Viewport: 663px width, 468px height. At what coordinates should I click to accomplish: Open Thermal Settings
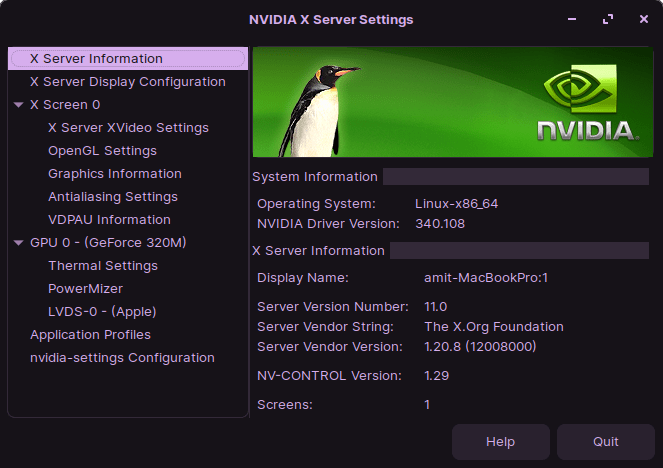tap(103, 265)
